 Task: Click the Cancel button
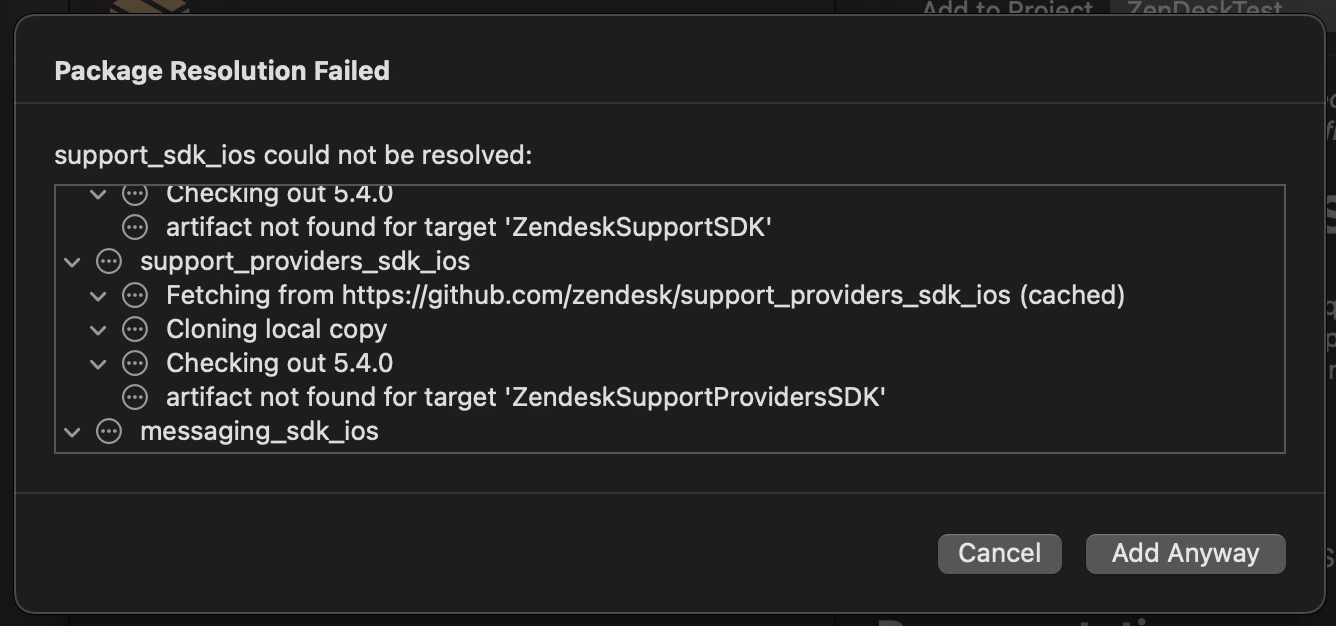tap(999, 553)
